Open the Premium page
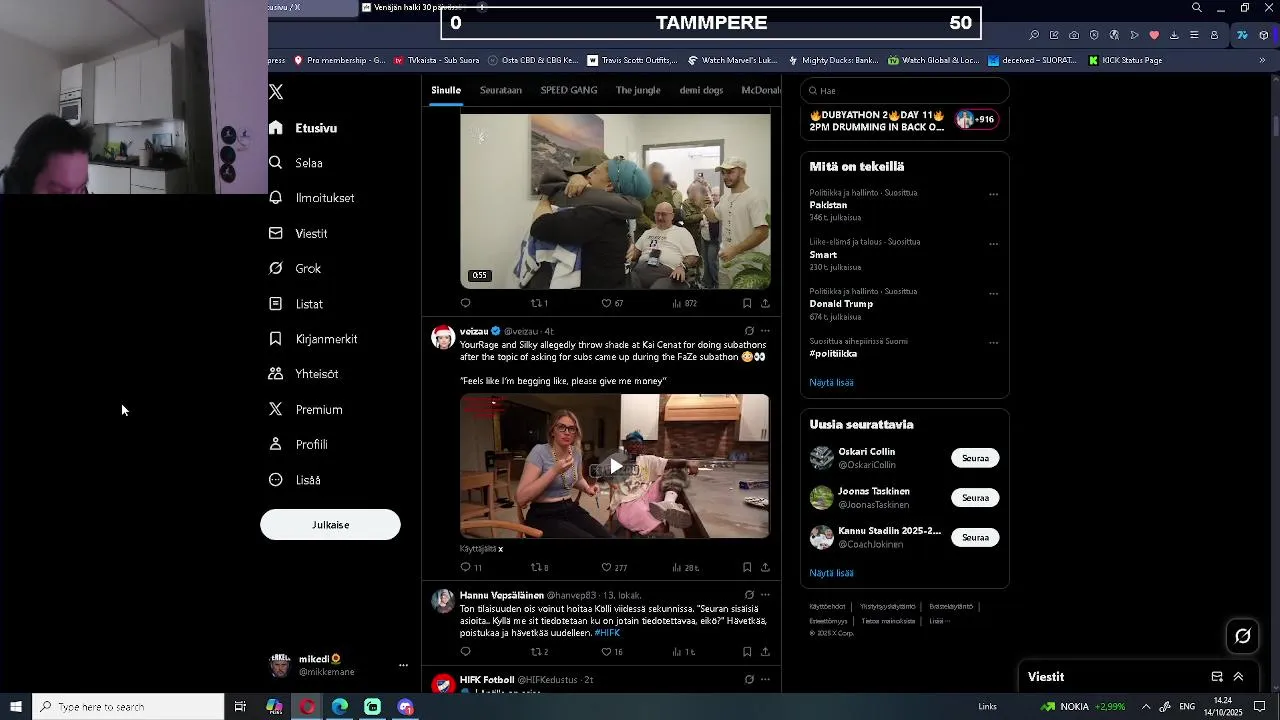The image size is (1280, 720). (x=306, y=409)
